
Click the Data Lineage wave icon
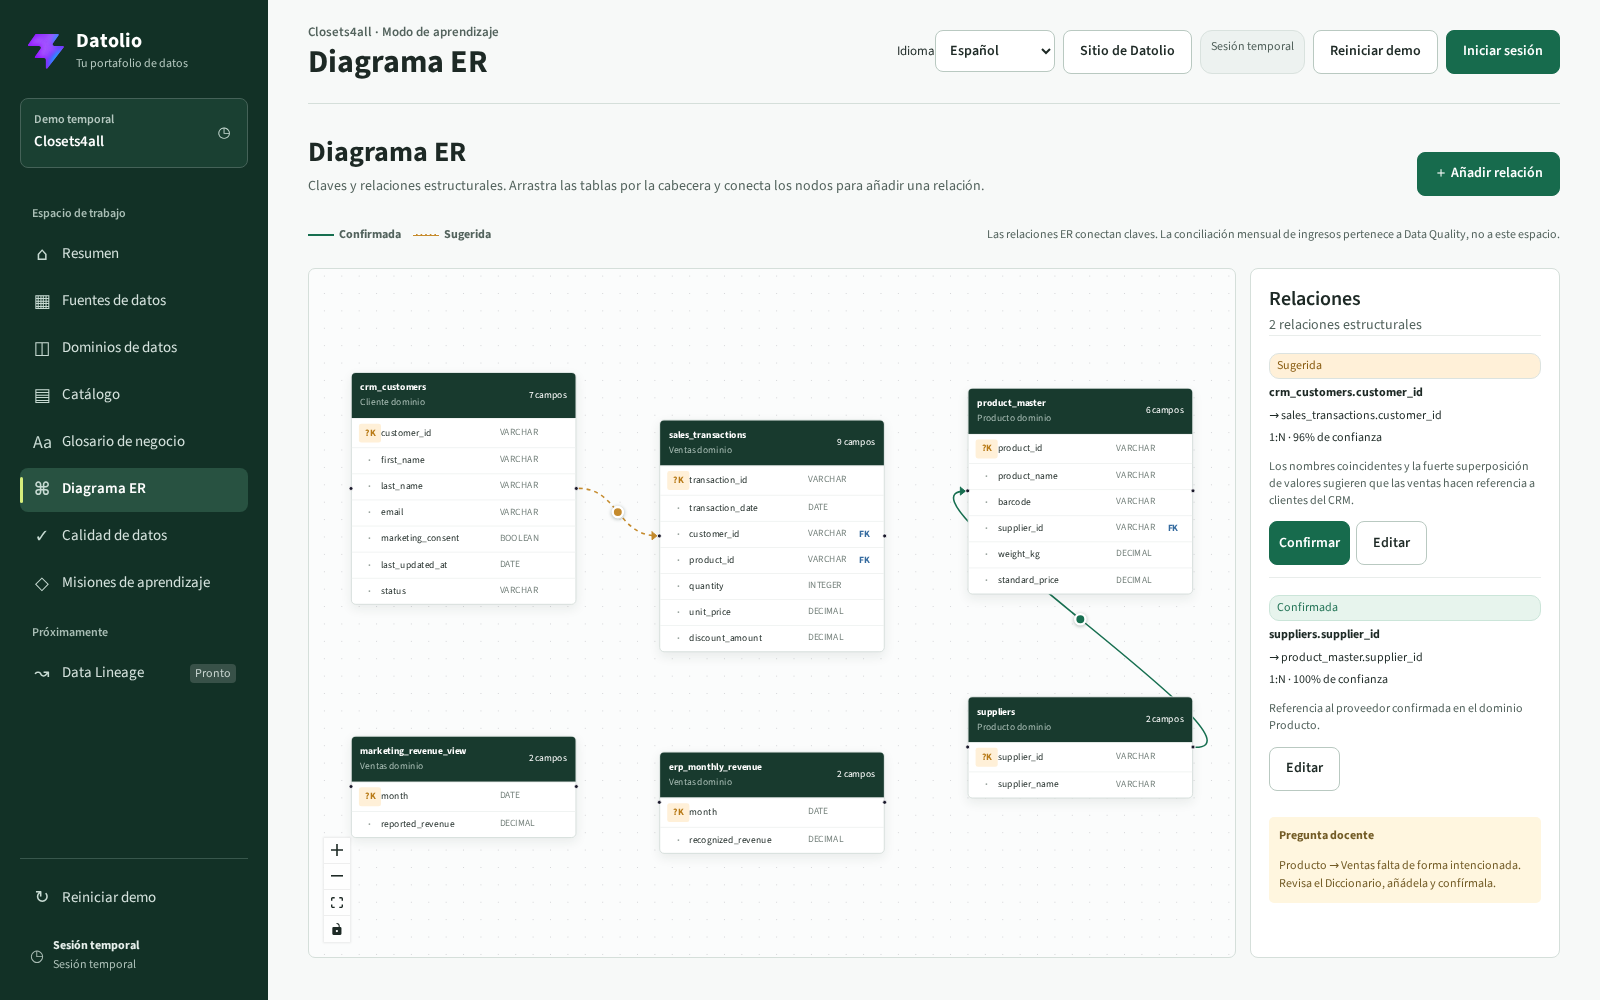pyautogui.click(x=42, y=673)
